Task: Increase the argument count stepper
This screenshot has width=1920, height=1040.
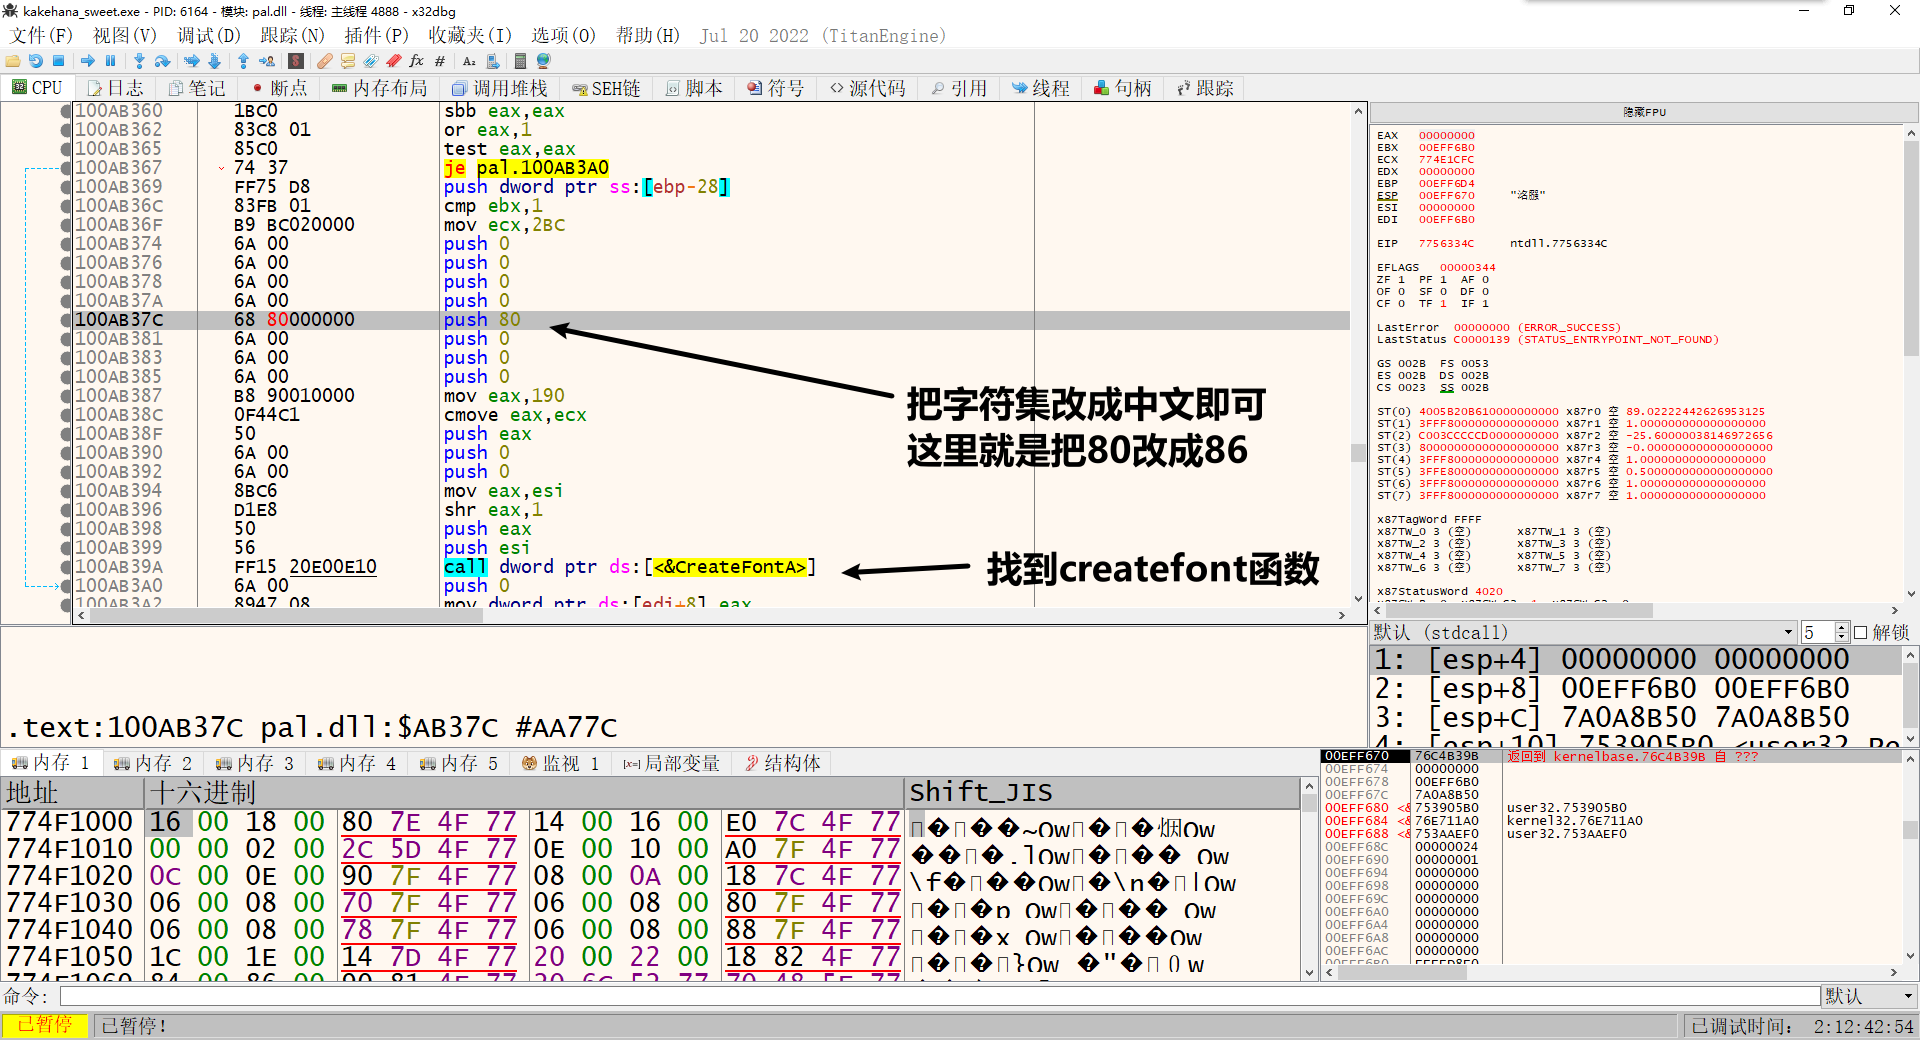Action: tap(1842, 628)
